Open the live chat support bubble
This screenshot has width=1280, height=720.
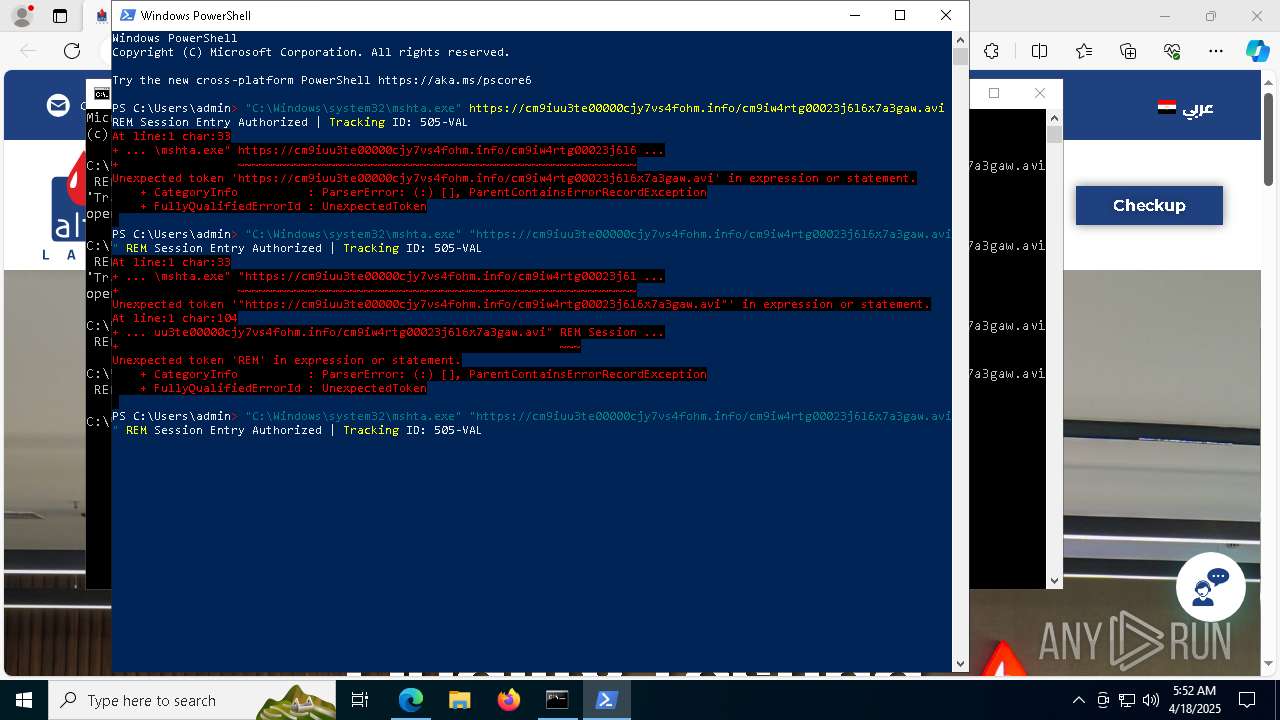tap(1210, 587)
